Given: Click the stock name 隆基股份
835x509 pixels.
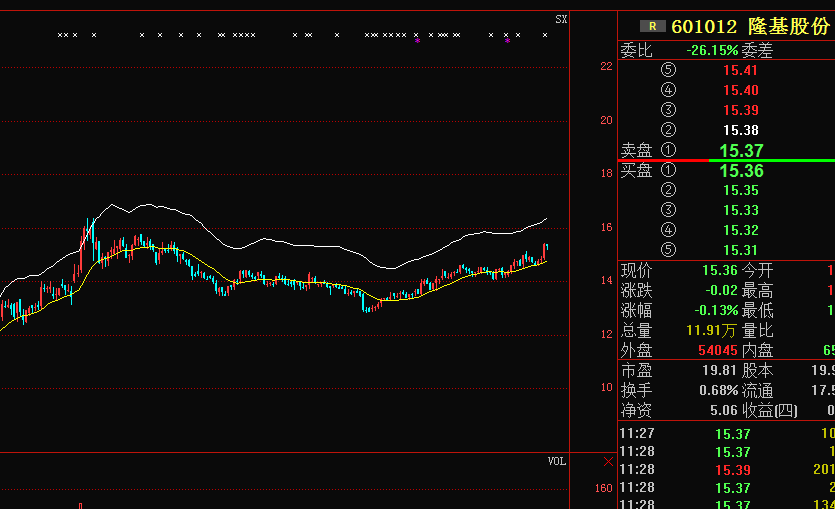Looking at the screenshot, I should click(789, 26).
